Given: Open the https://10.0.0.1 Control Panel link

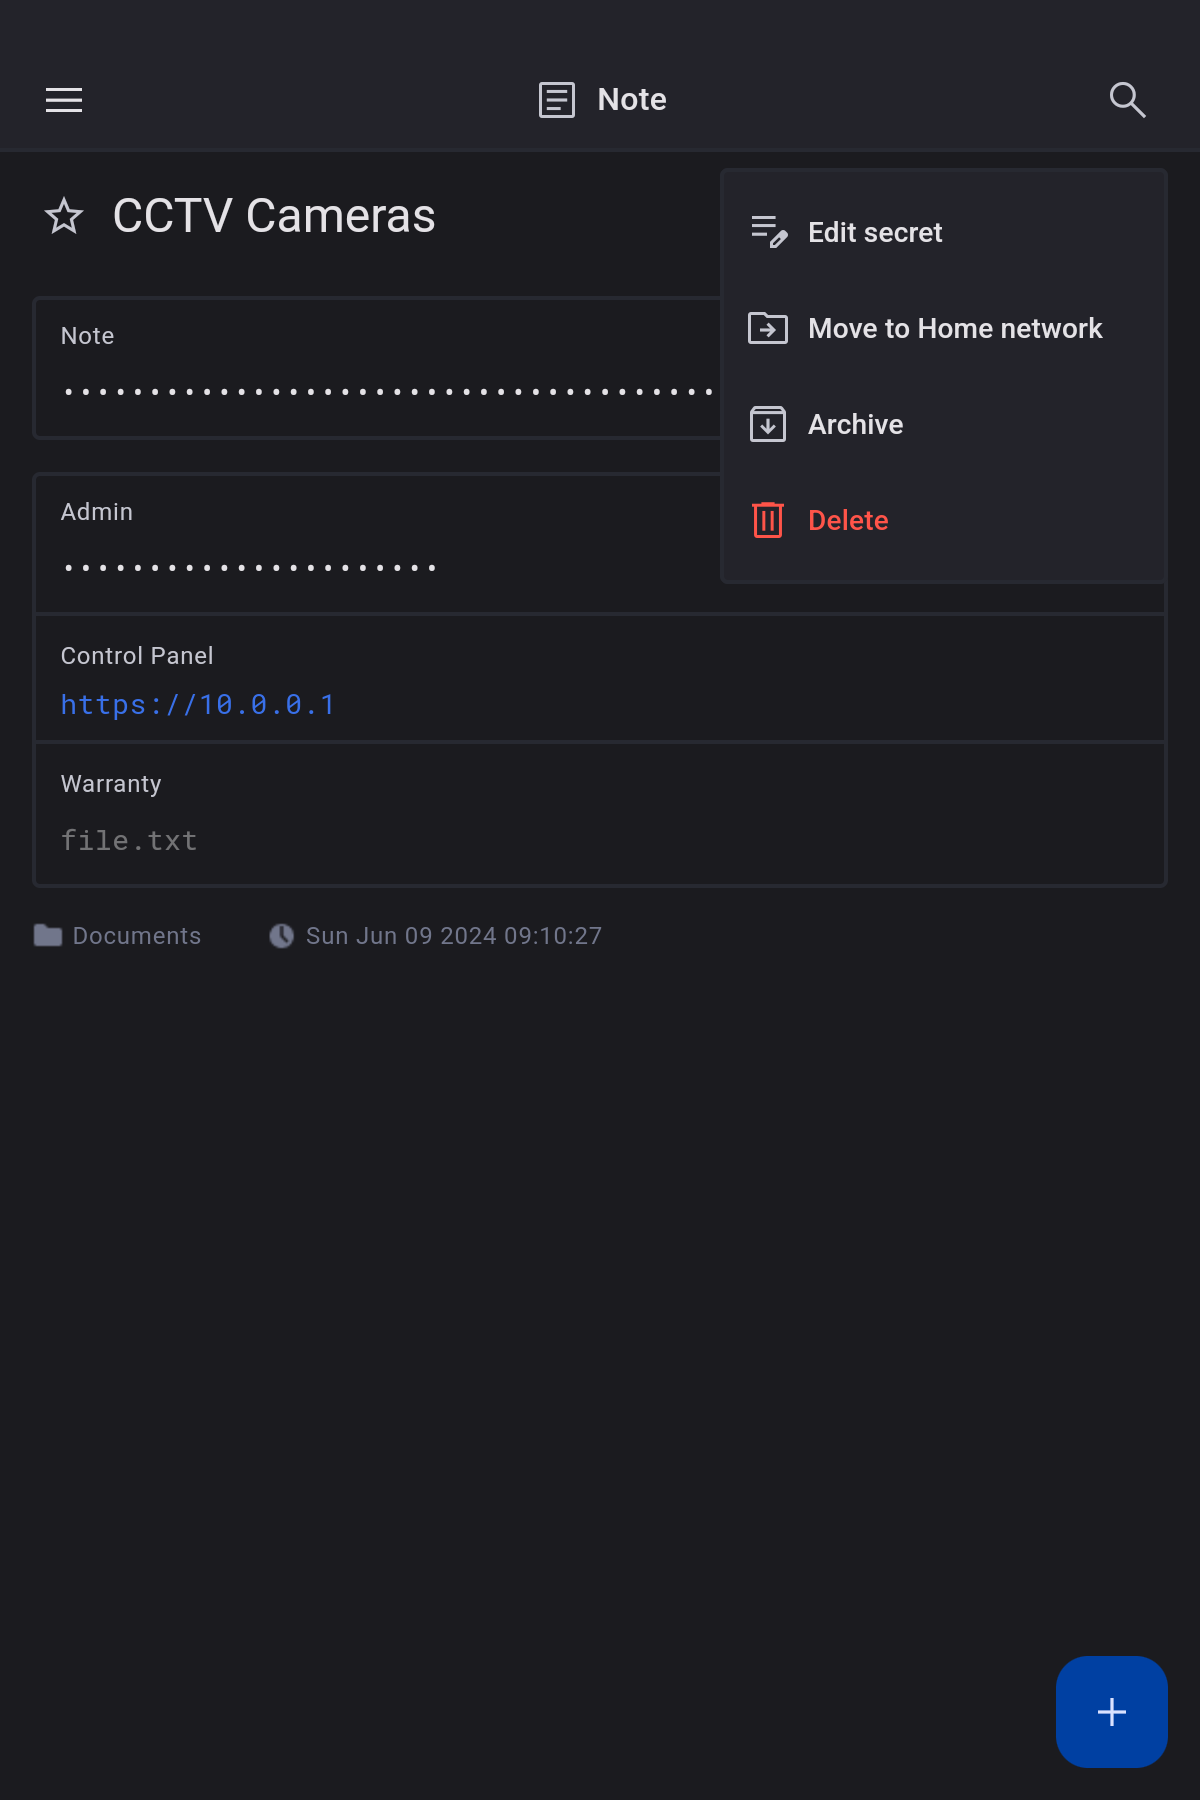Looking at the screenshot, I should click(198, 705).
